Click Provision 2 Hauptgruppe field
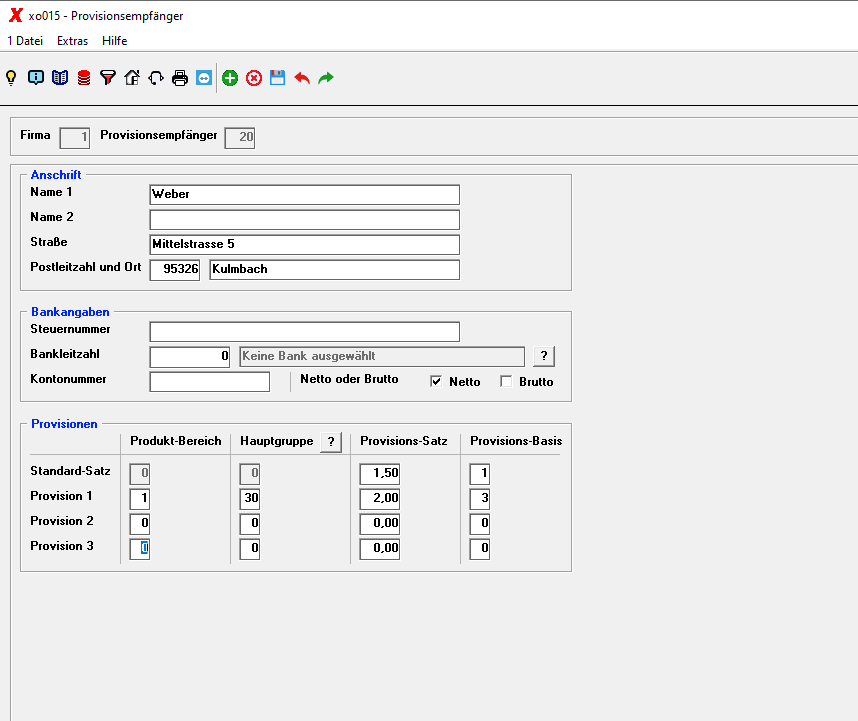Screen dimensions: 858x721 pos(250,524)
